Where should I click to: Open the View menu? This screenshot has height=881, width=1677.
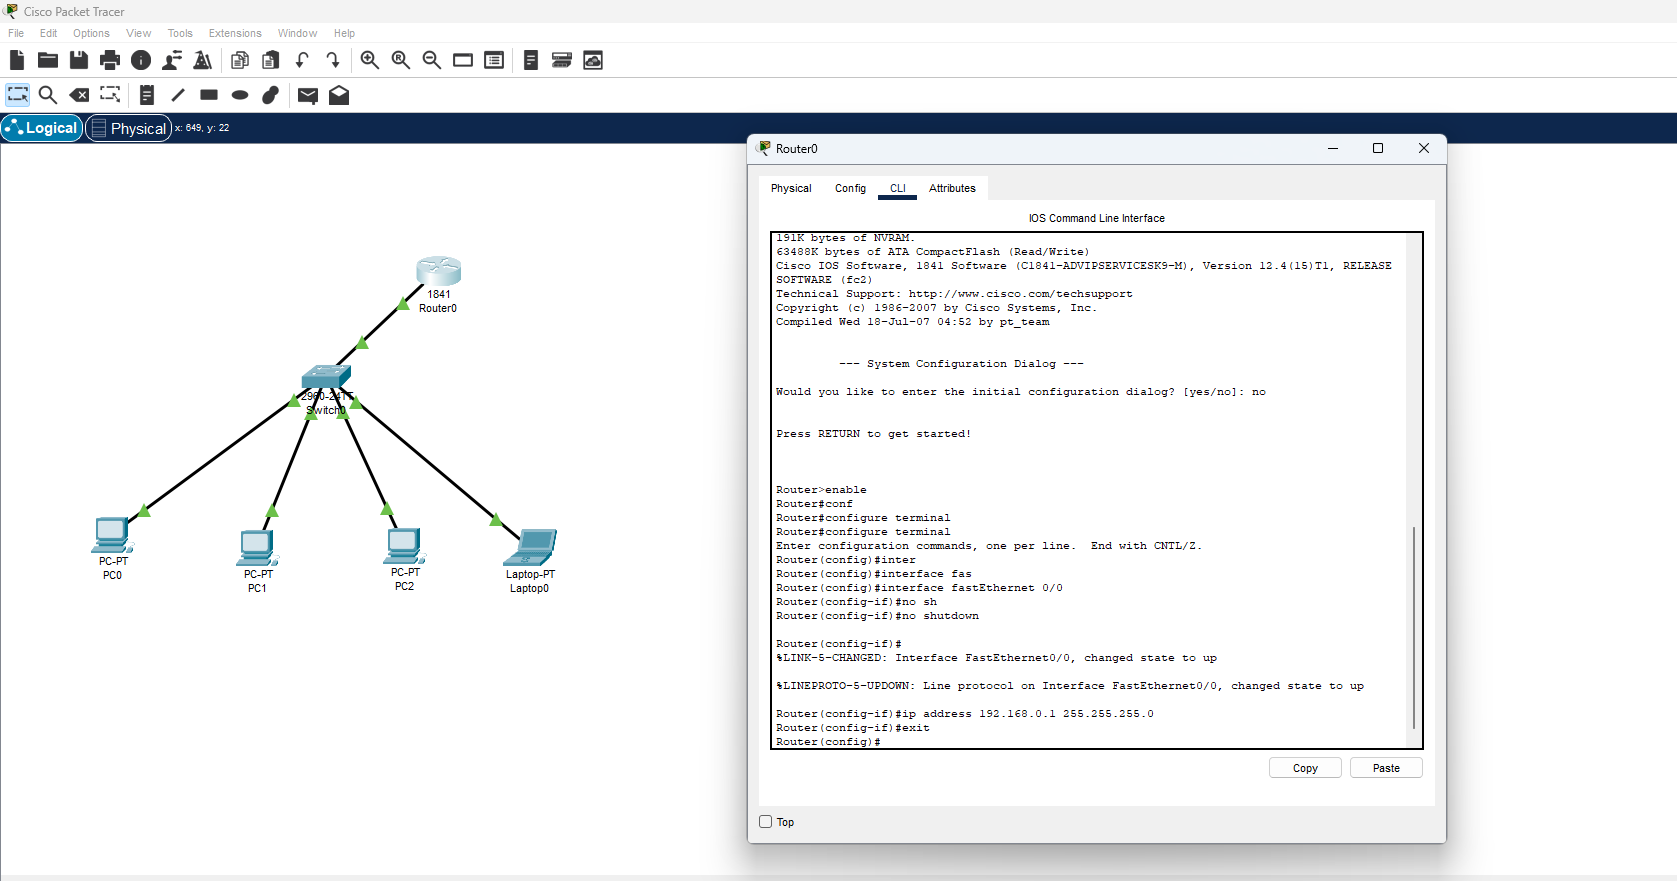[138, 33]
